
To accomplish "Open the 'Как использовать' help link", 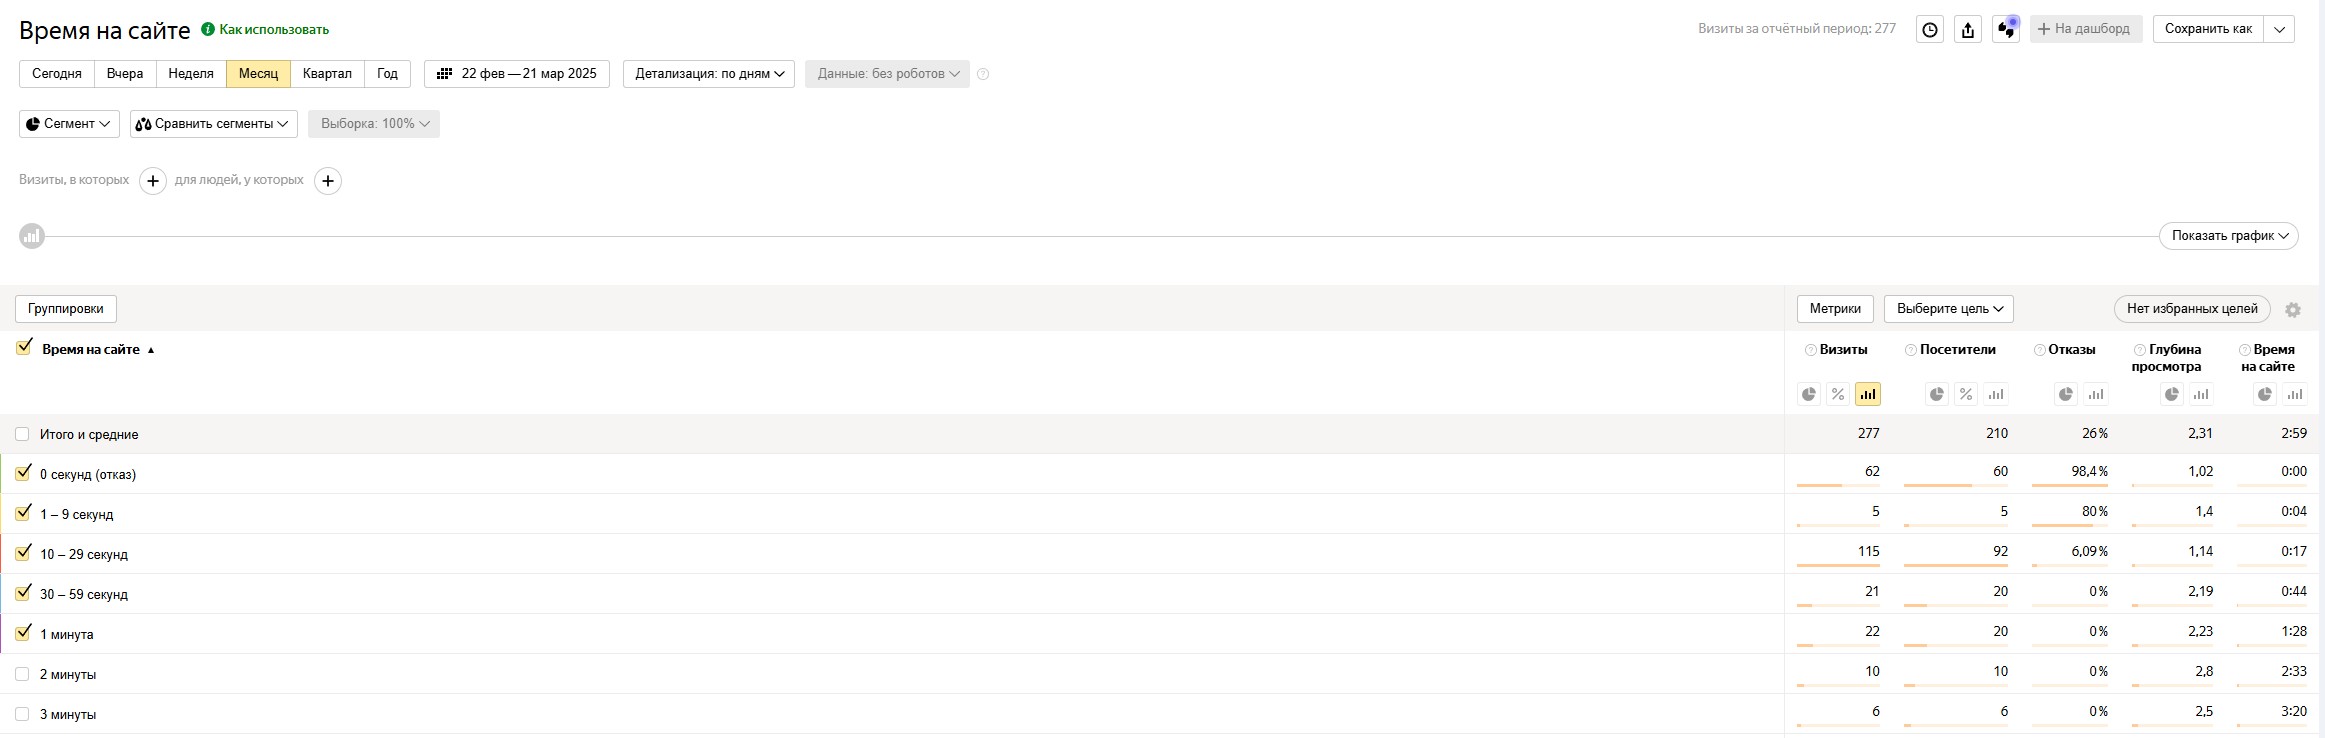I will (273, 30).
